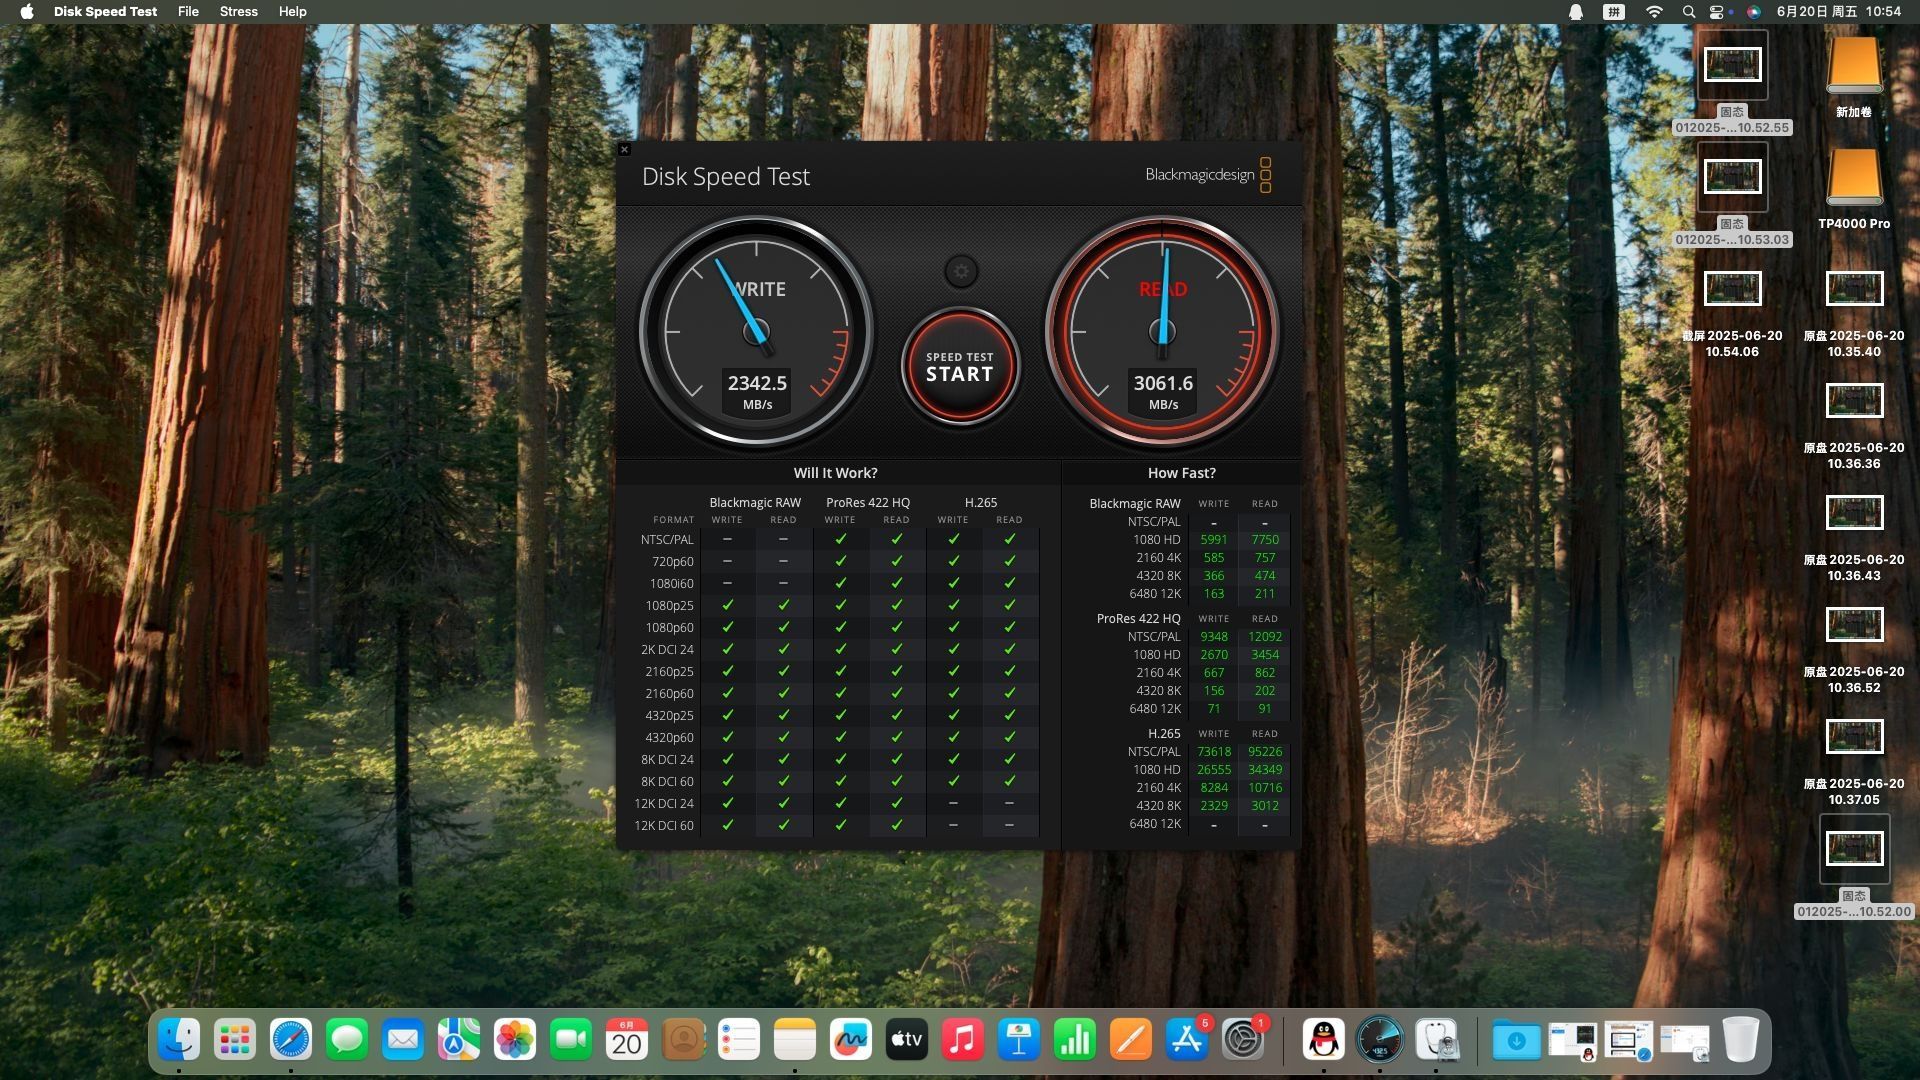This screenshot has height=1080, width=1920.
Task: Open the File menu
Action: 188,11
